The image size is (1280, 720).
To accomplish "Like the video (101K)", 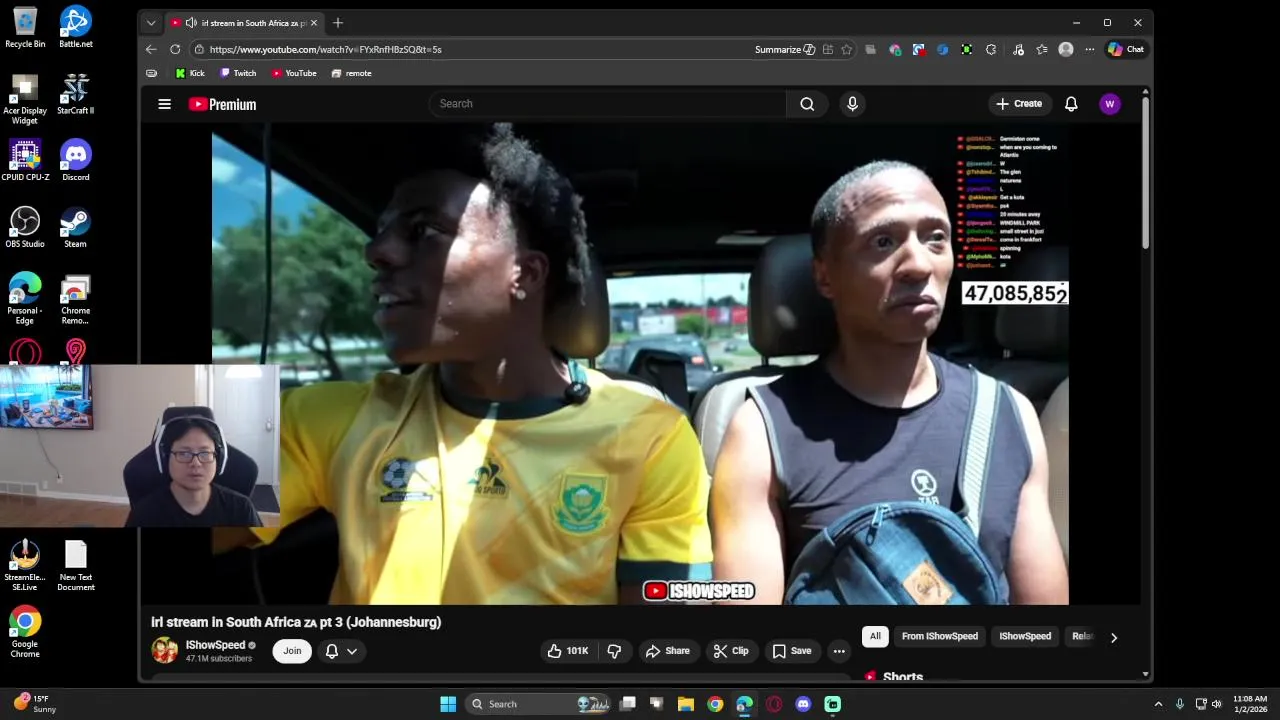I will point(568,651).
